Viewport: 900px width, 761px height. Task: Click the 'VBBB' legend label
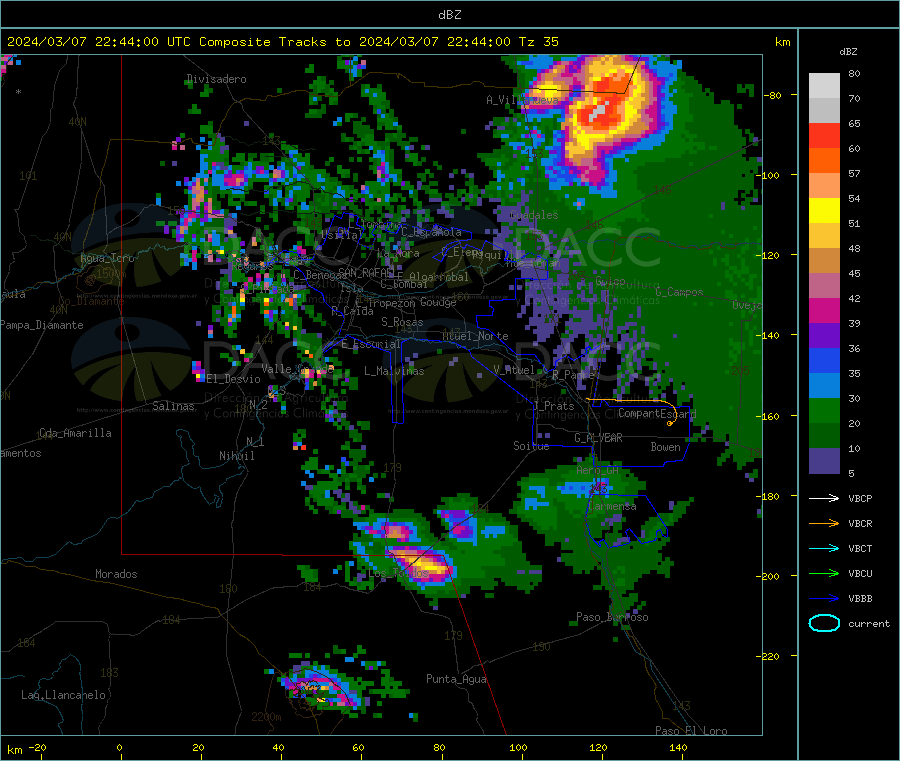(860, 599)
